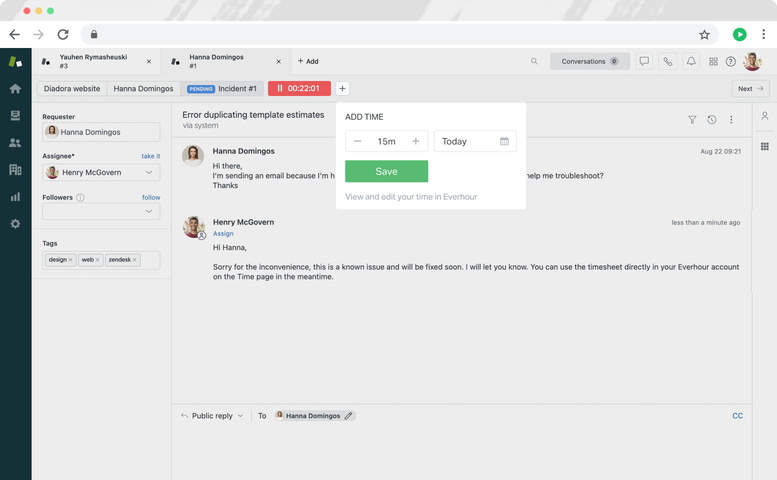777x480 pixels.
Task: Open the notifications bell icon
Action: 691,61
